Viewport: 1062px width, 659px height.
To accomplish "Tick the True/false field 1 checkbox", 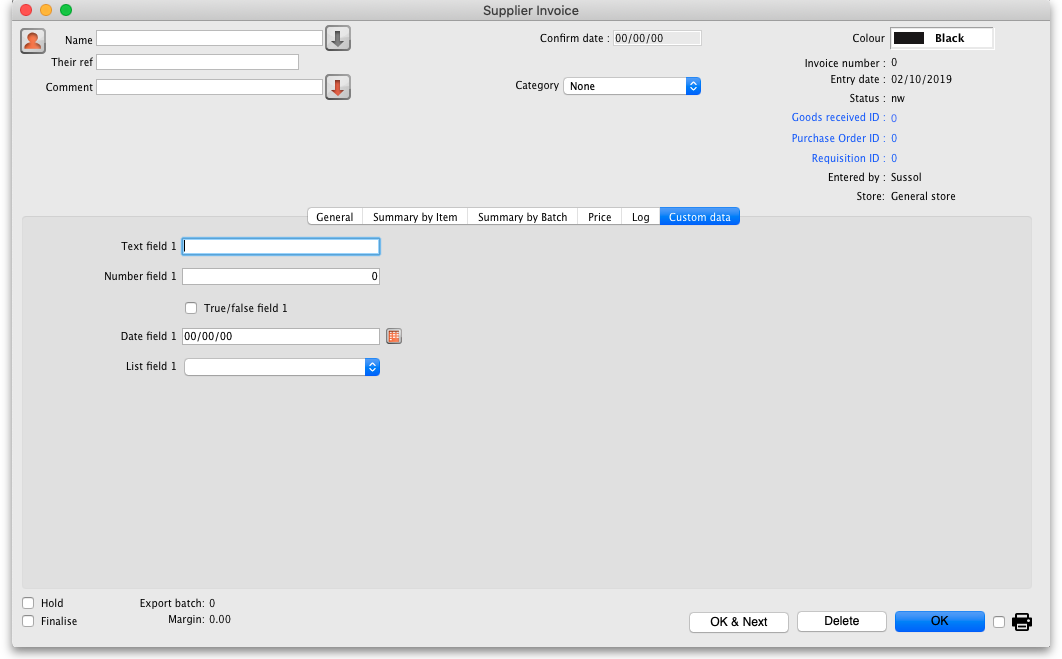I will (191, 308).
